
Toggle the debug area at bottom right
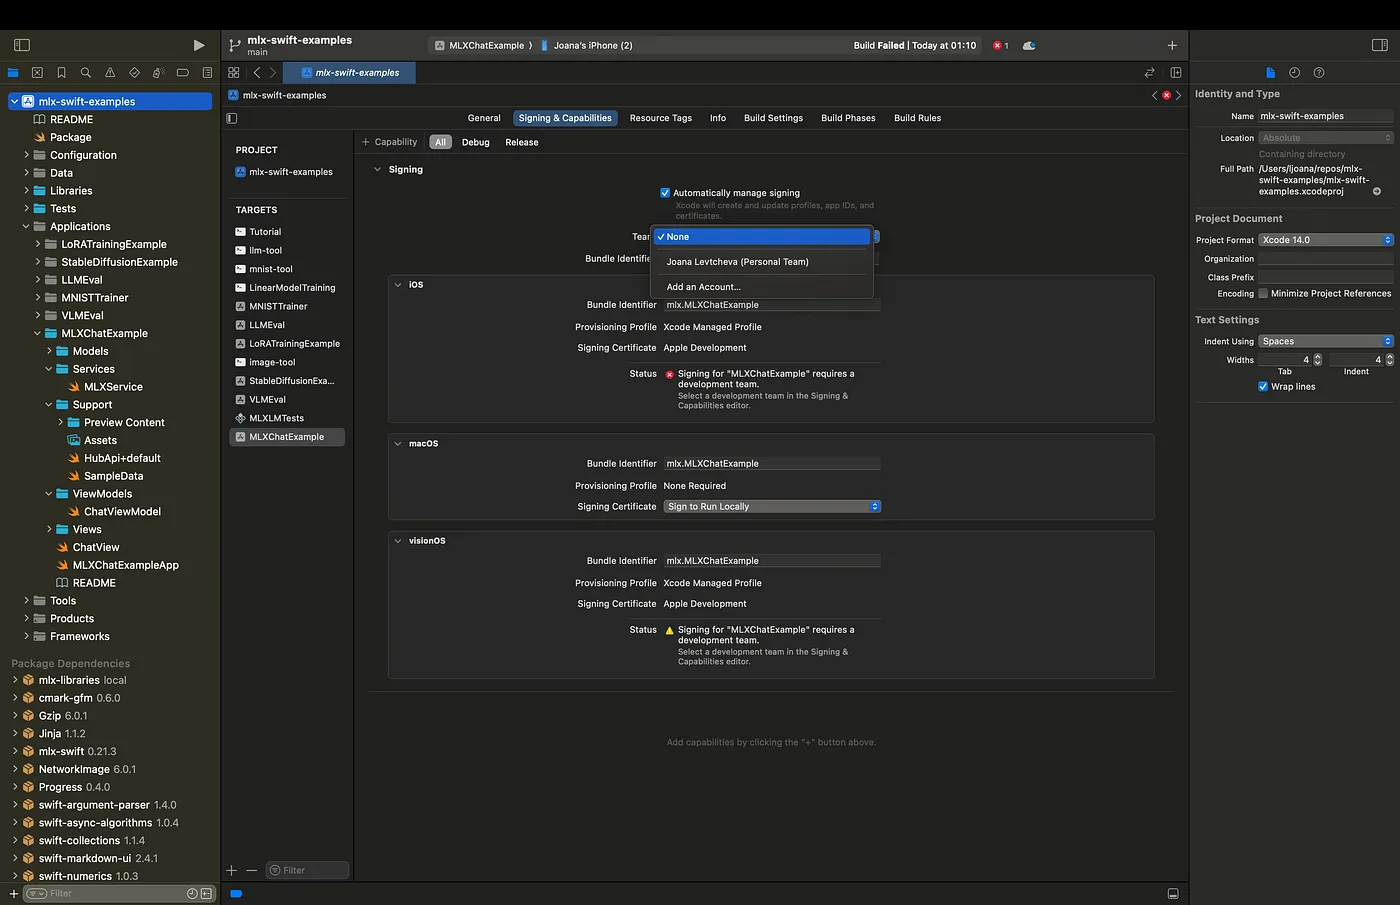pyautogui.click(x=1173, y=893)
